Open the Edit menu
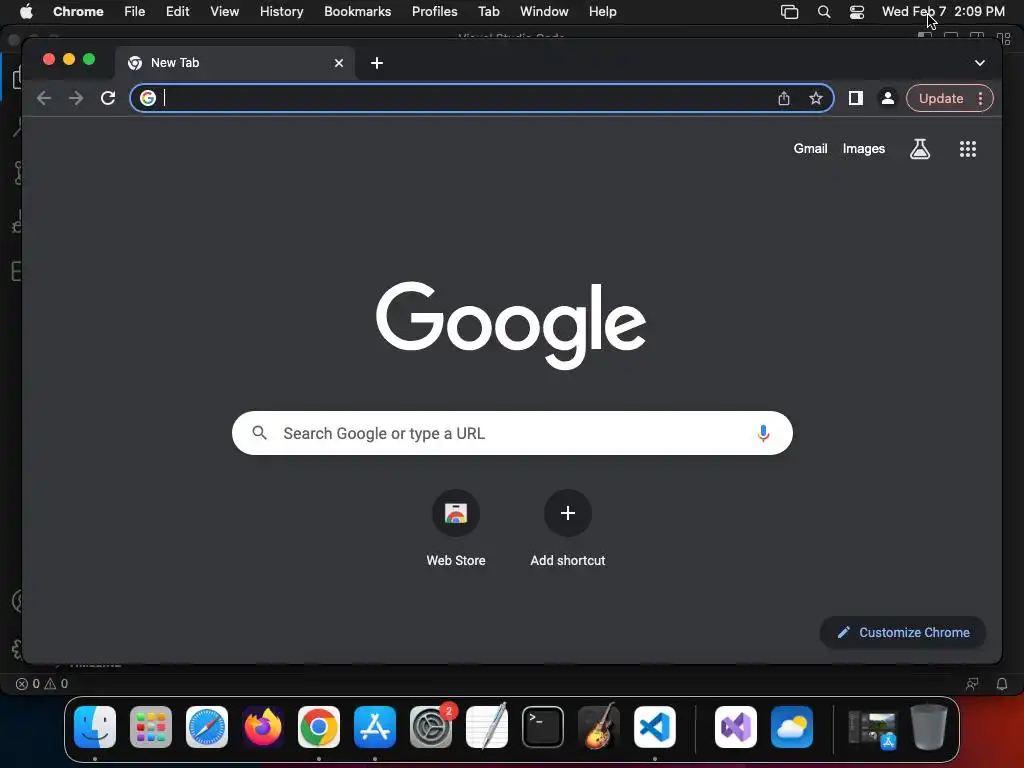1024x768 pixels. pyautogui.click(x=177, y=11)
